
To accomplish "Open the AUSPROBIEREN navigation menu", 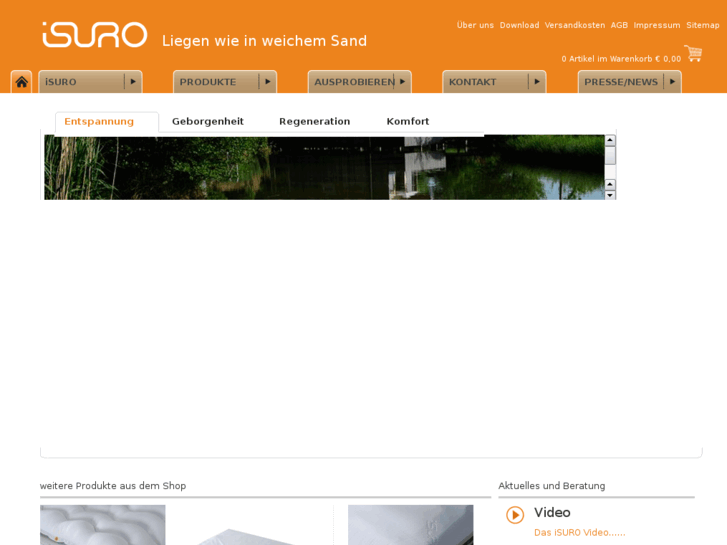I will 360,82.
